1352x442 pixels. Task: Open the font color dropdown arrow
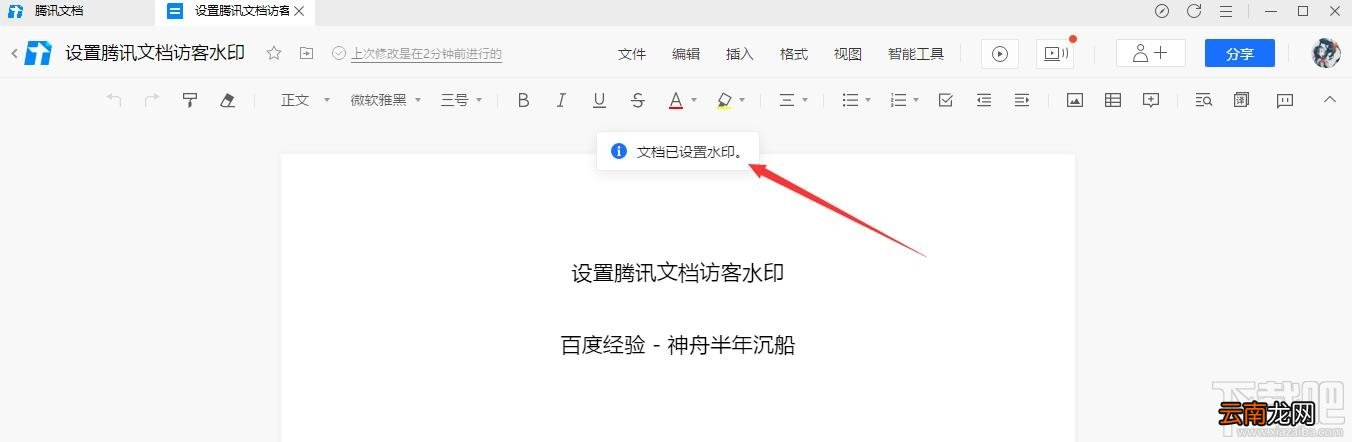694,101
